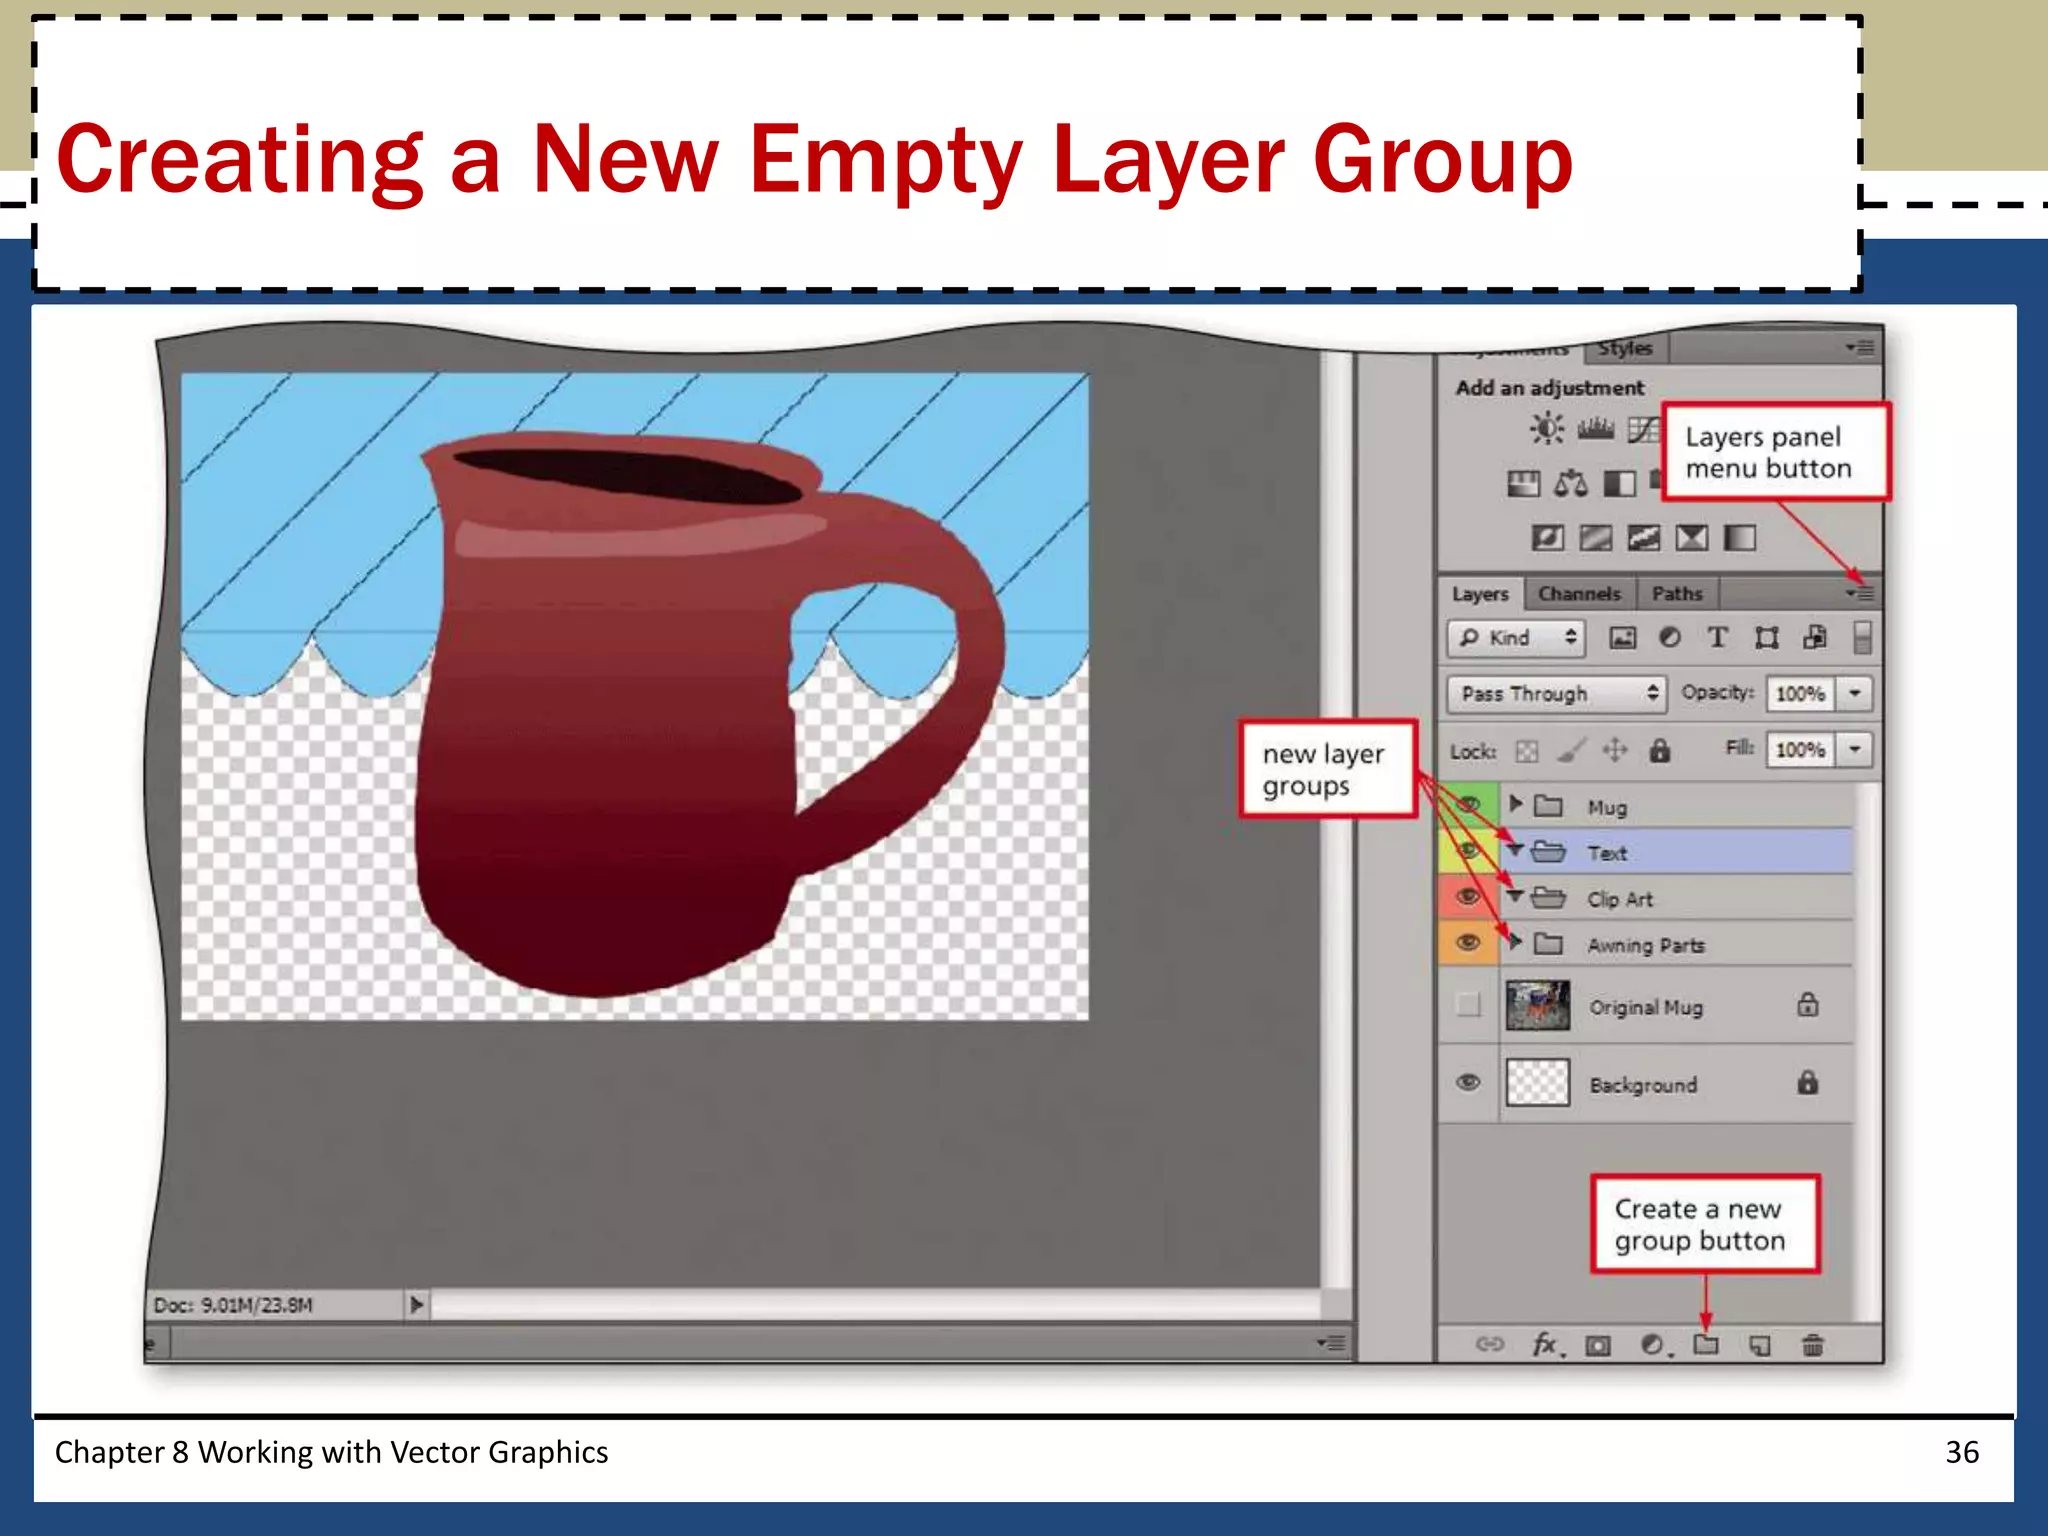Open the layer style fx menu
Screen dimensions: 2048x1536
tap(1548, 1345)
